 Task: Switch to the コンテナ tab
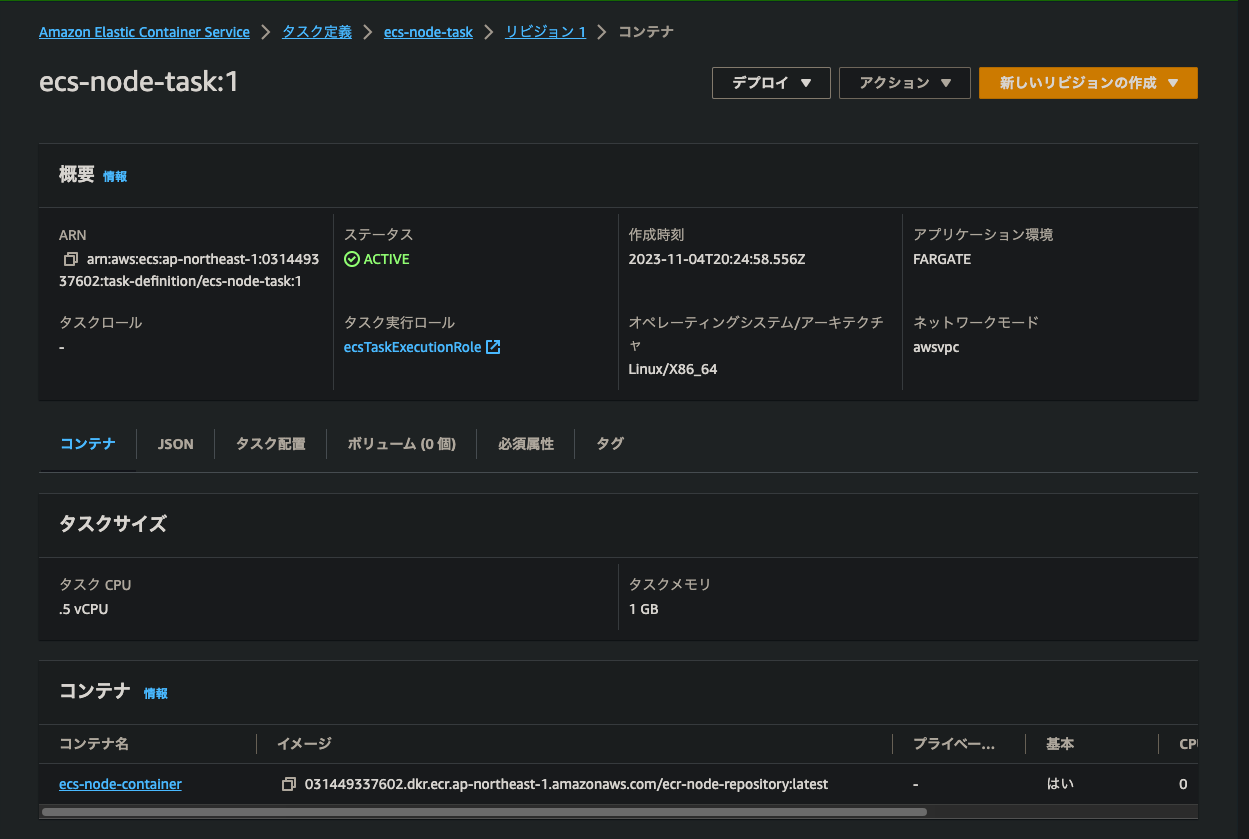point(87,444)
